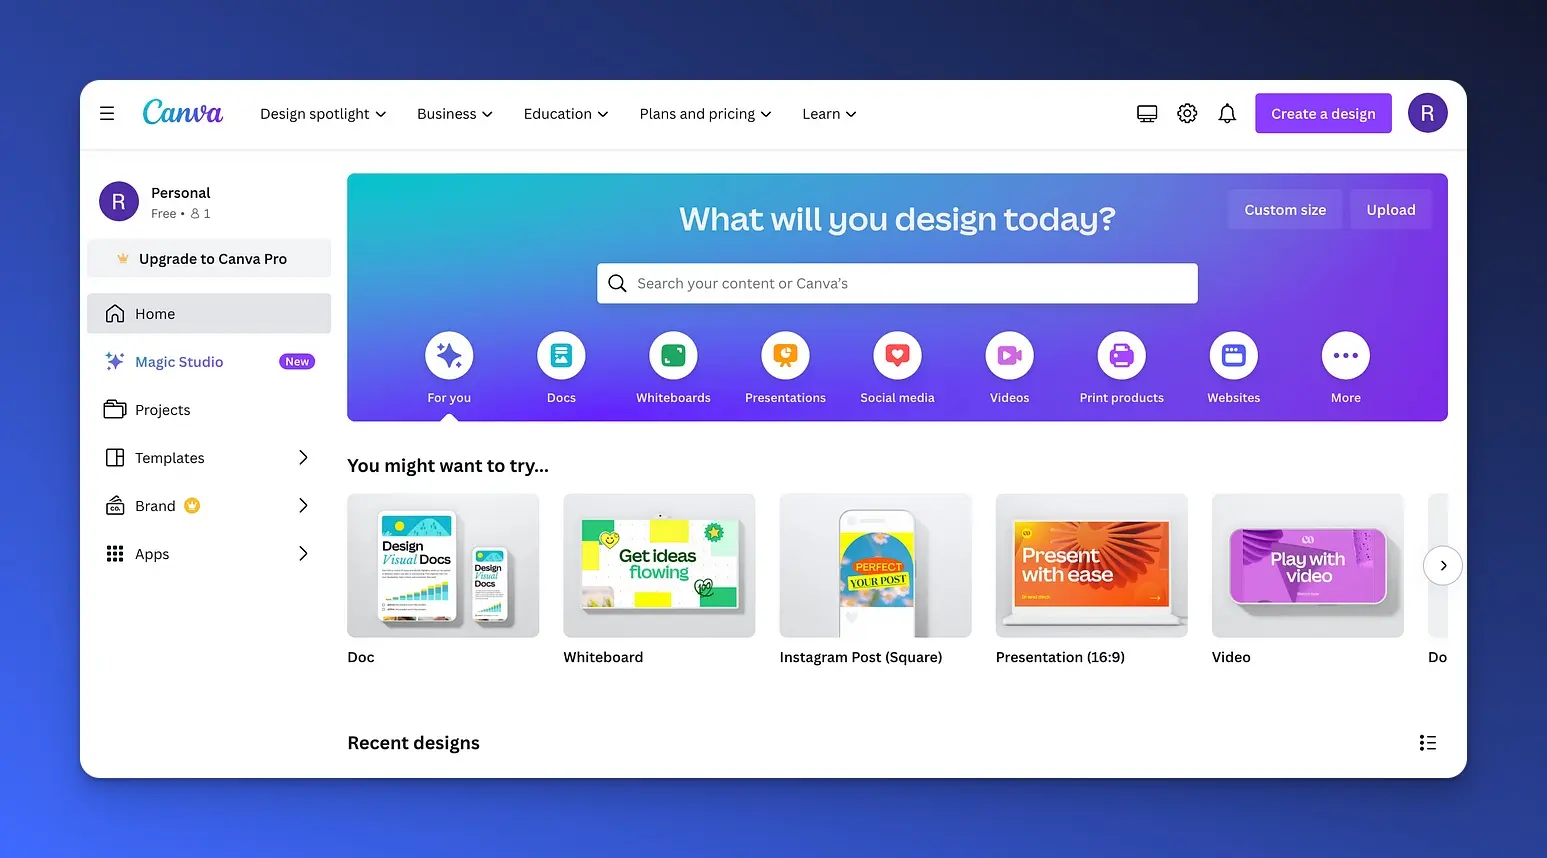1547x858 pixels.
Task: Click the Recent designs heading
Action: 413,743
